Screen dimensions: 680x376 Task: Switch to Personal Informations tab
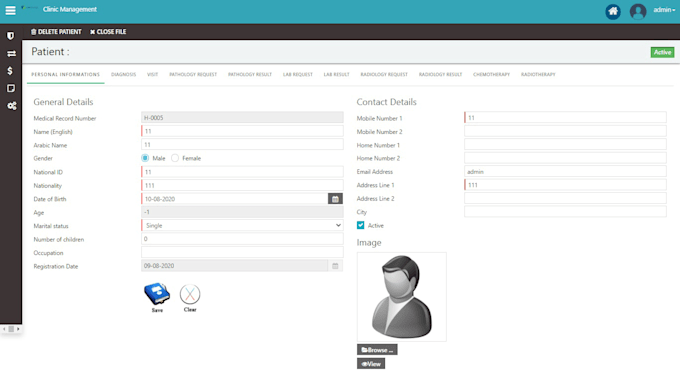coord(65,75)
